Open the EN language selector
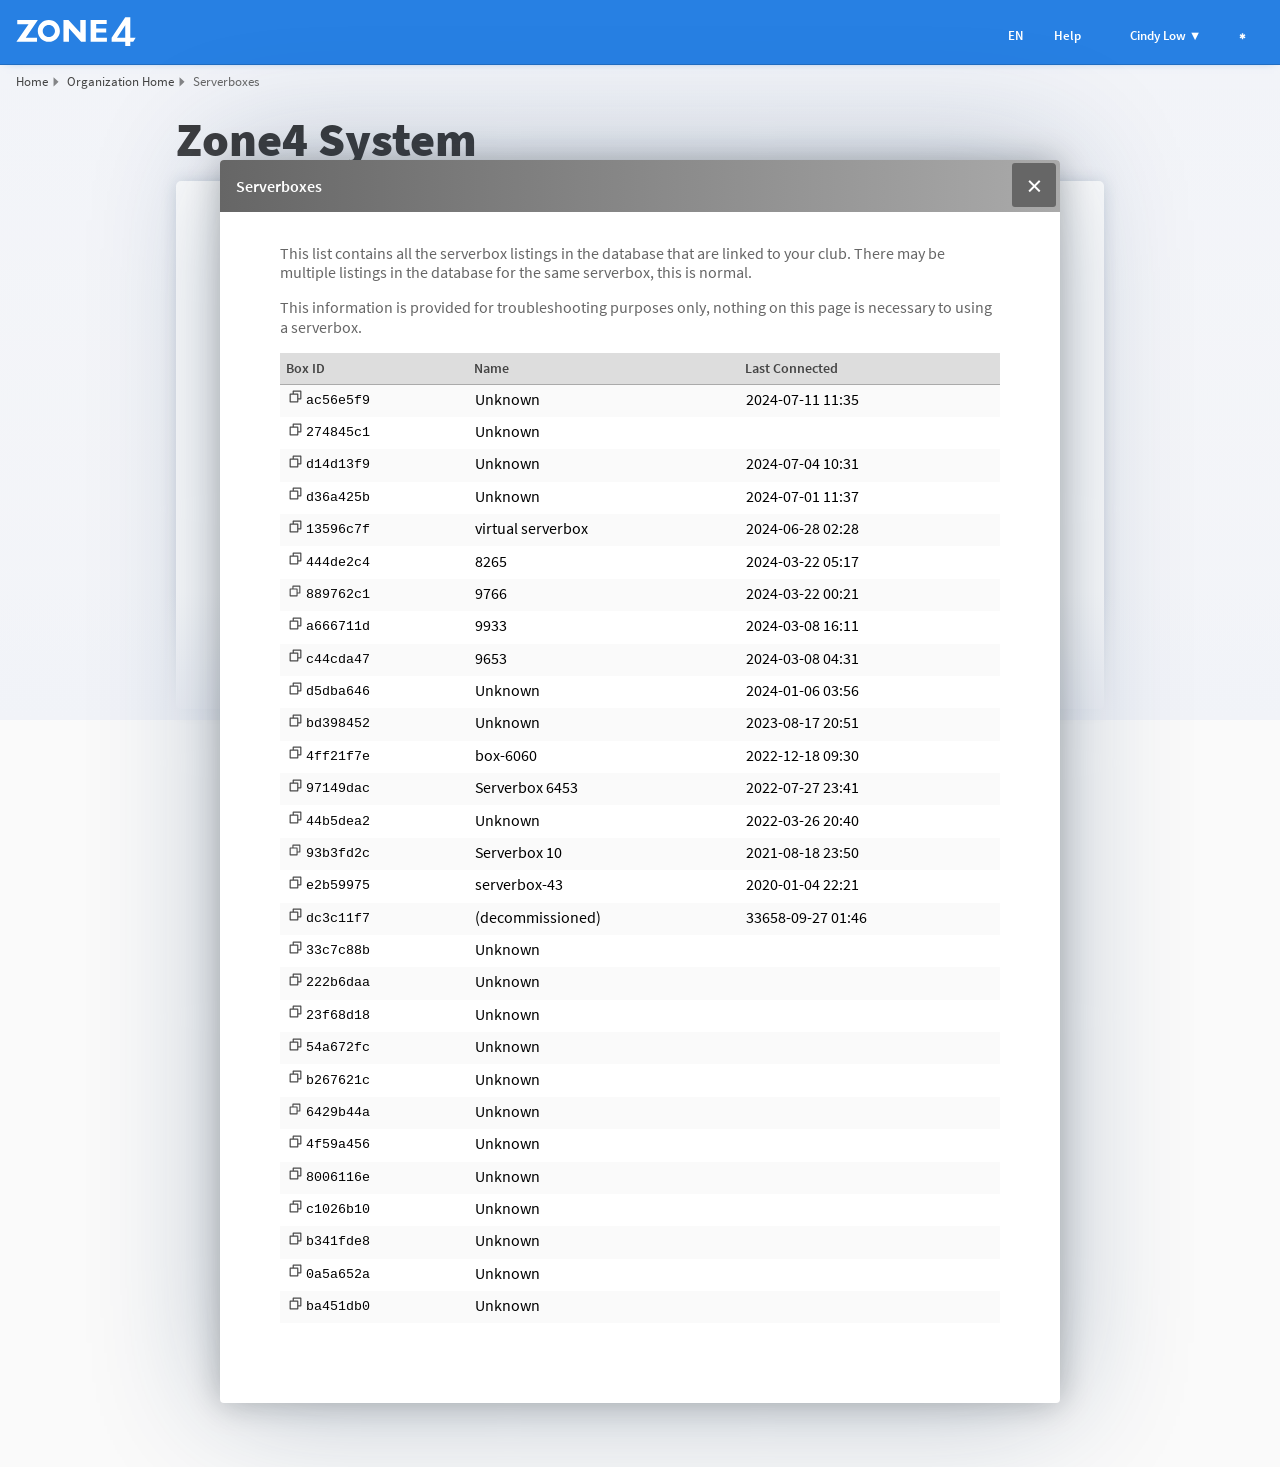This screenshot has height=1467, width=1280. click(1015, 36)
